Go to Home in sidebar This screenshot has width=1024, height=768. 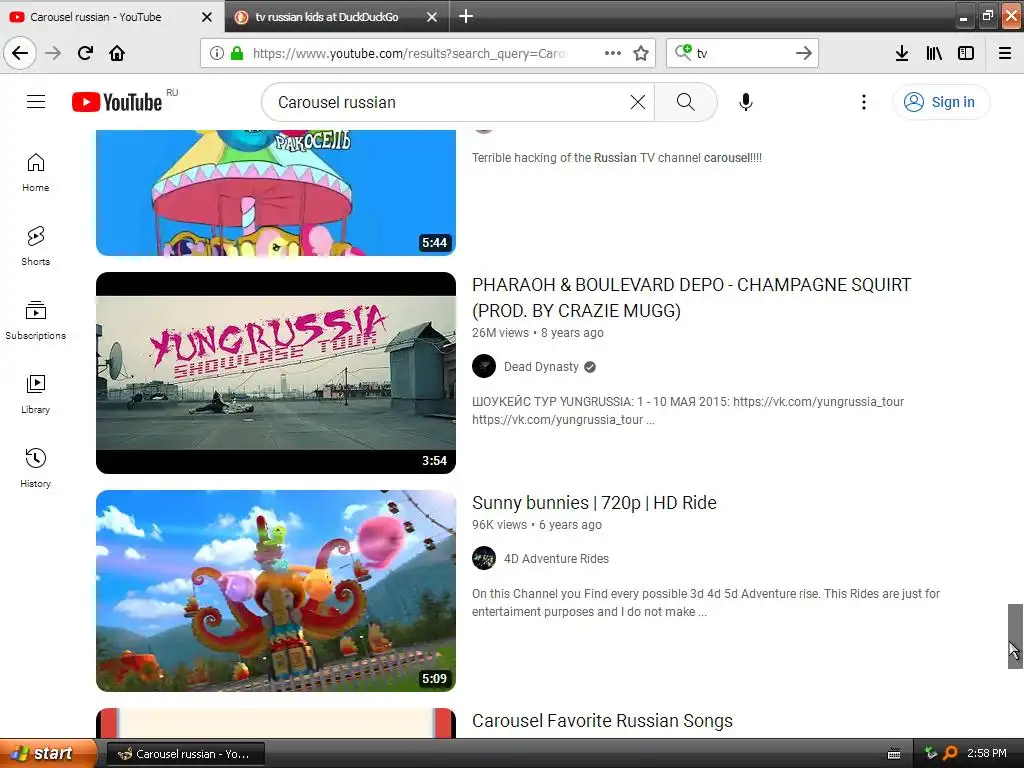click(x=35, y=172)
